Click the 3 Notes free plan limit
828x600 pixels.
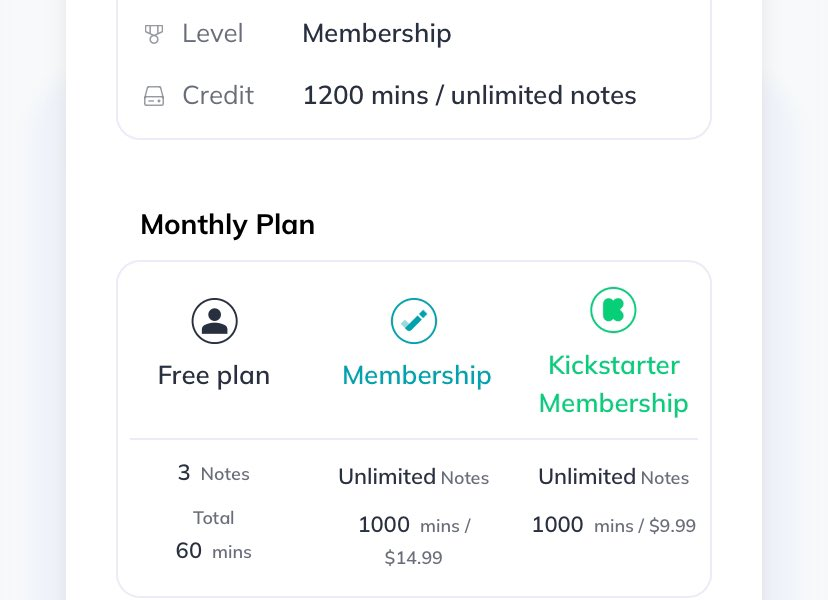[x=214, y=473]
